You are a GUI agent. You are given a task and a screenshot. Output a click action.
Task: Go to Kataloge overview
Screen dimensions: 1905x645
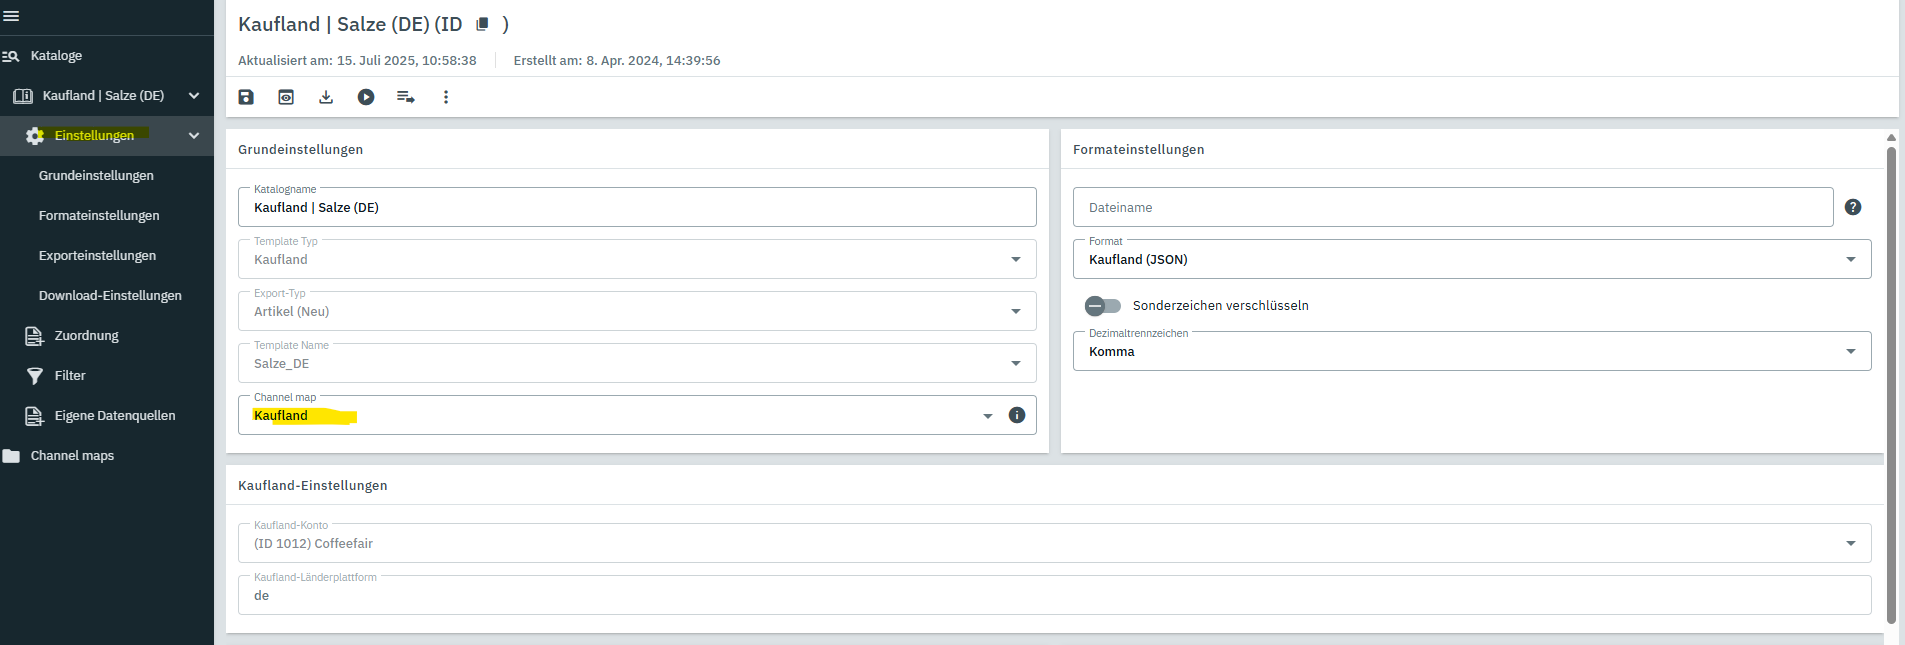click(x=56, y=56)
